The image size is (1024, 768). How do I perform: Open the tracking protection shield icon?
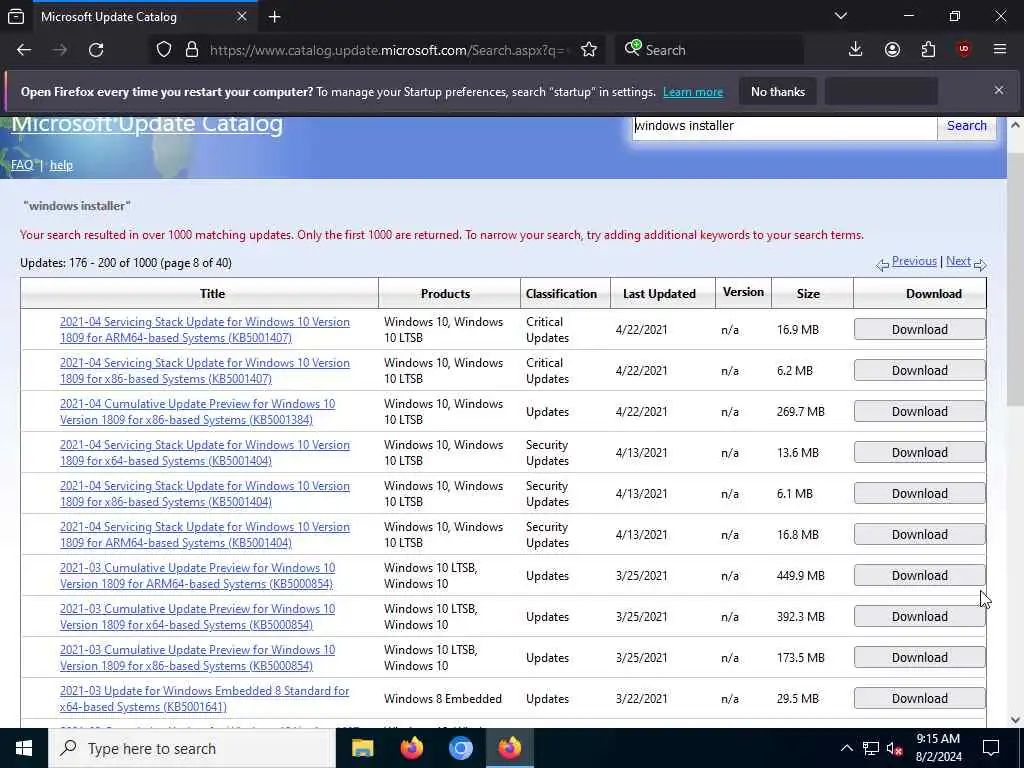click(x=164, y=50)
